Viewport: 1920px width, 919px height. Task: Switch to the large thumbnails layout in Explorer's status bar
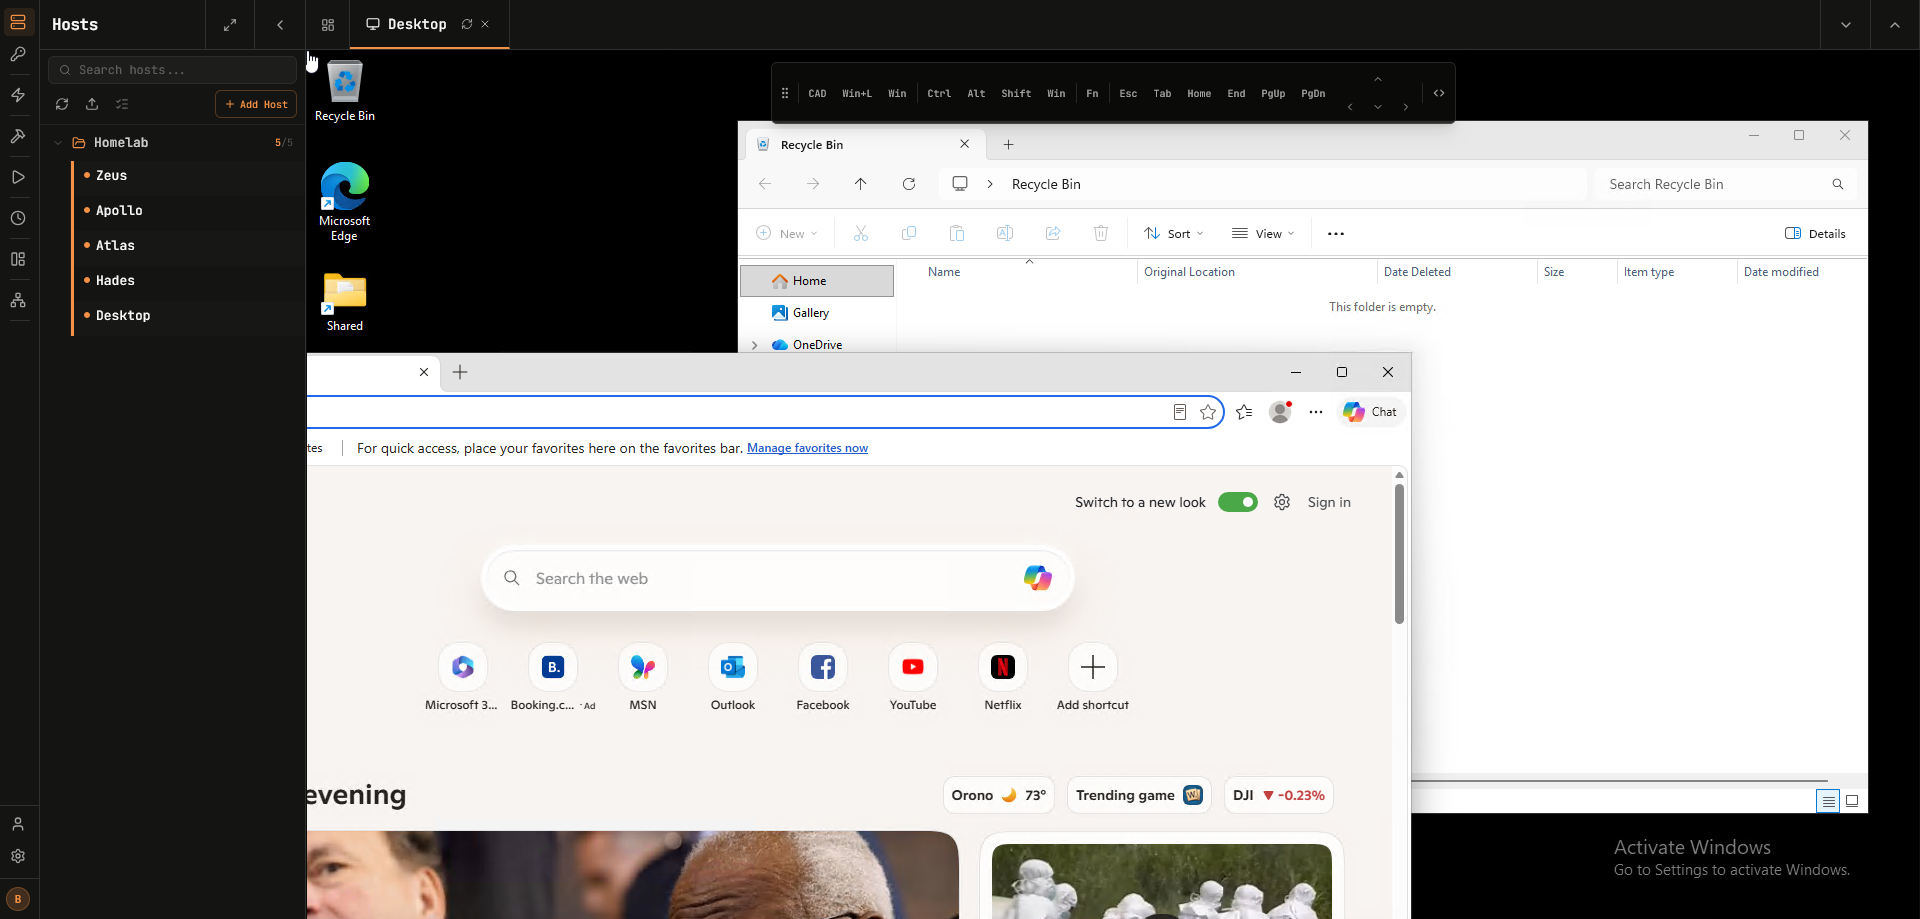click(x=1852, y=801)
